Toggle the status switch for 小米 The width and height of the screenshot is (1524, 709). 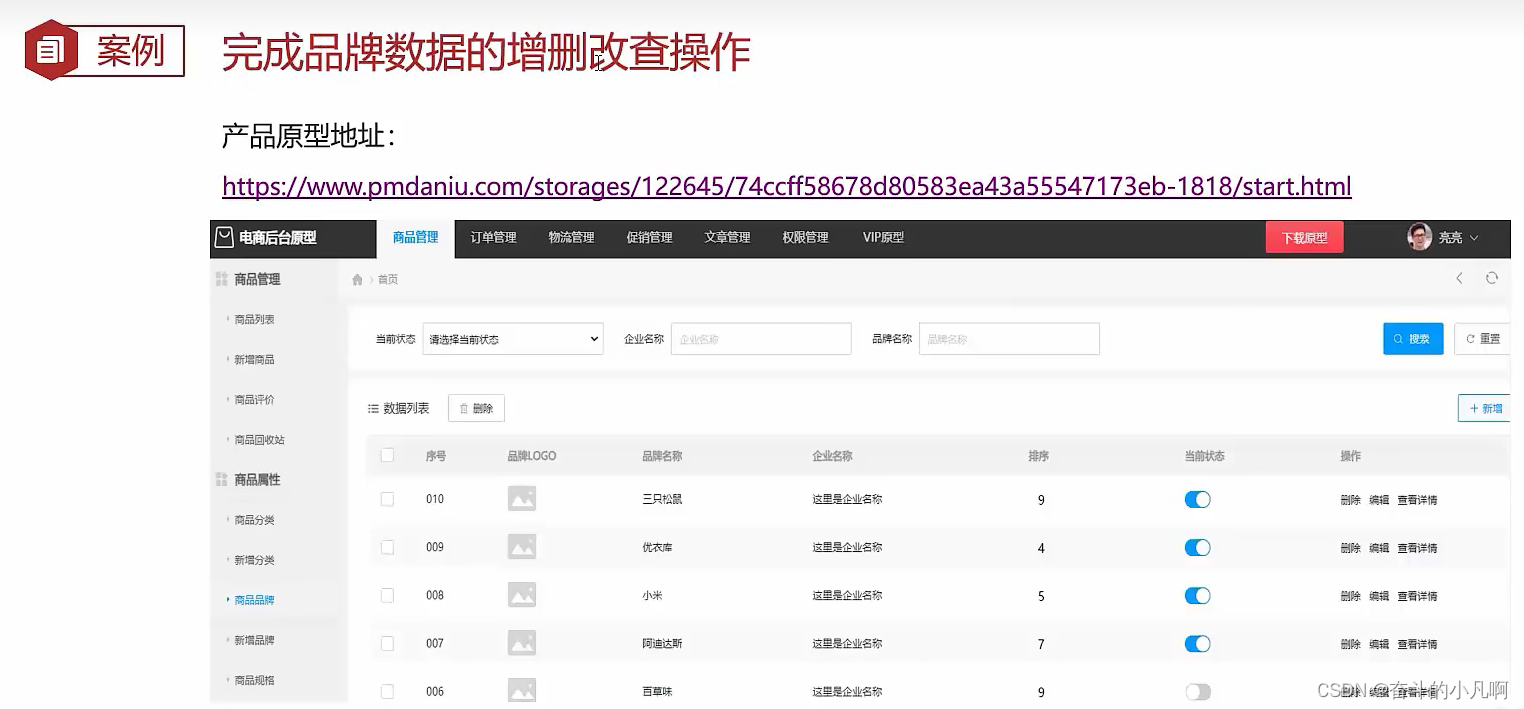[x=1197, y=595]
